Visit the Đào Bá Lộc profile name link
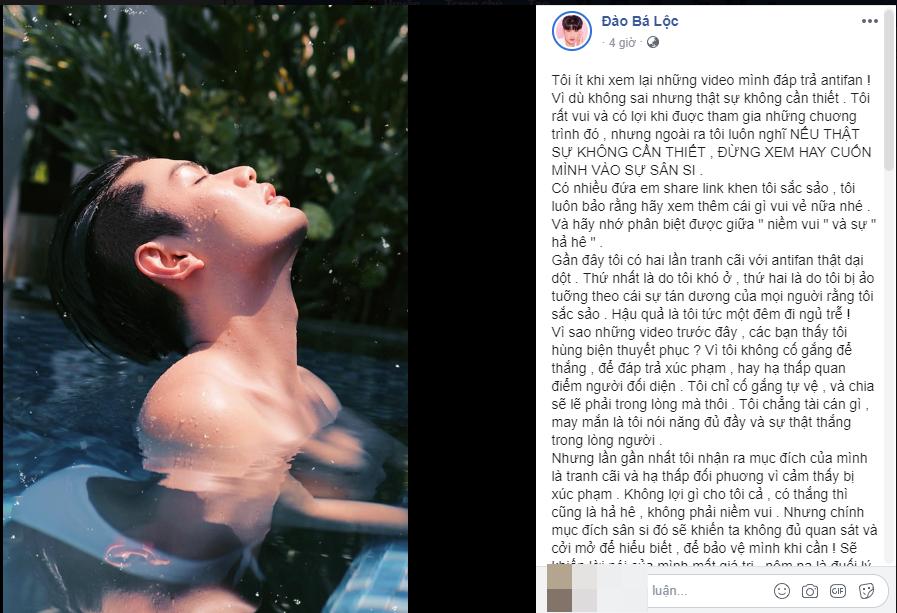Viewport: 897px width, 613px height. click(640, 21)
